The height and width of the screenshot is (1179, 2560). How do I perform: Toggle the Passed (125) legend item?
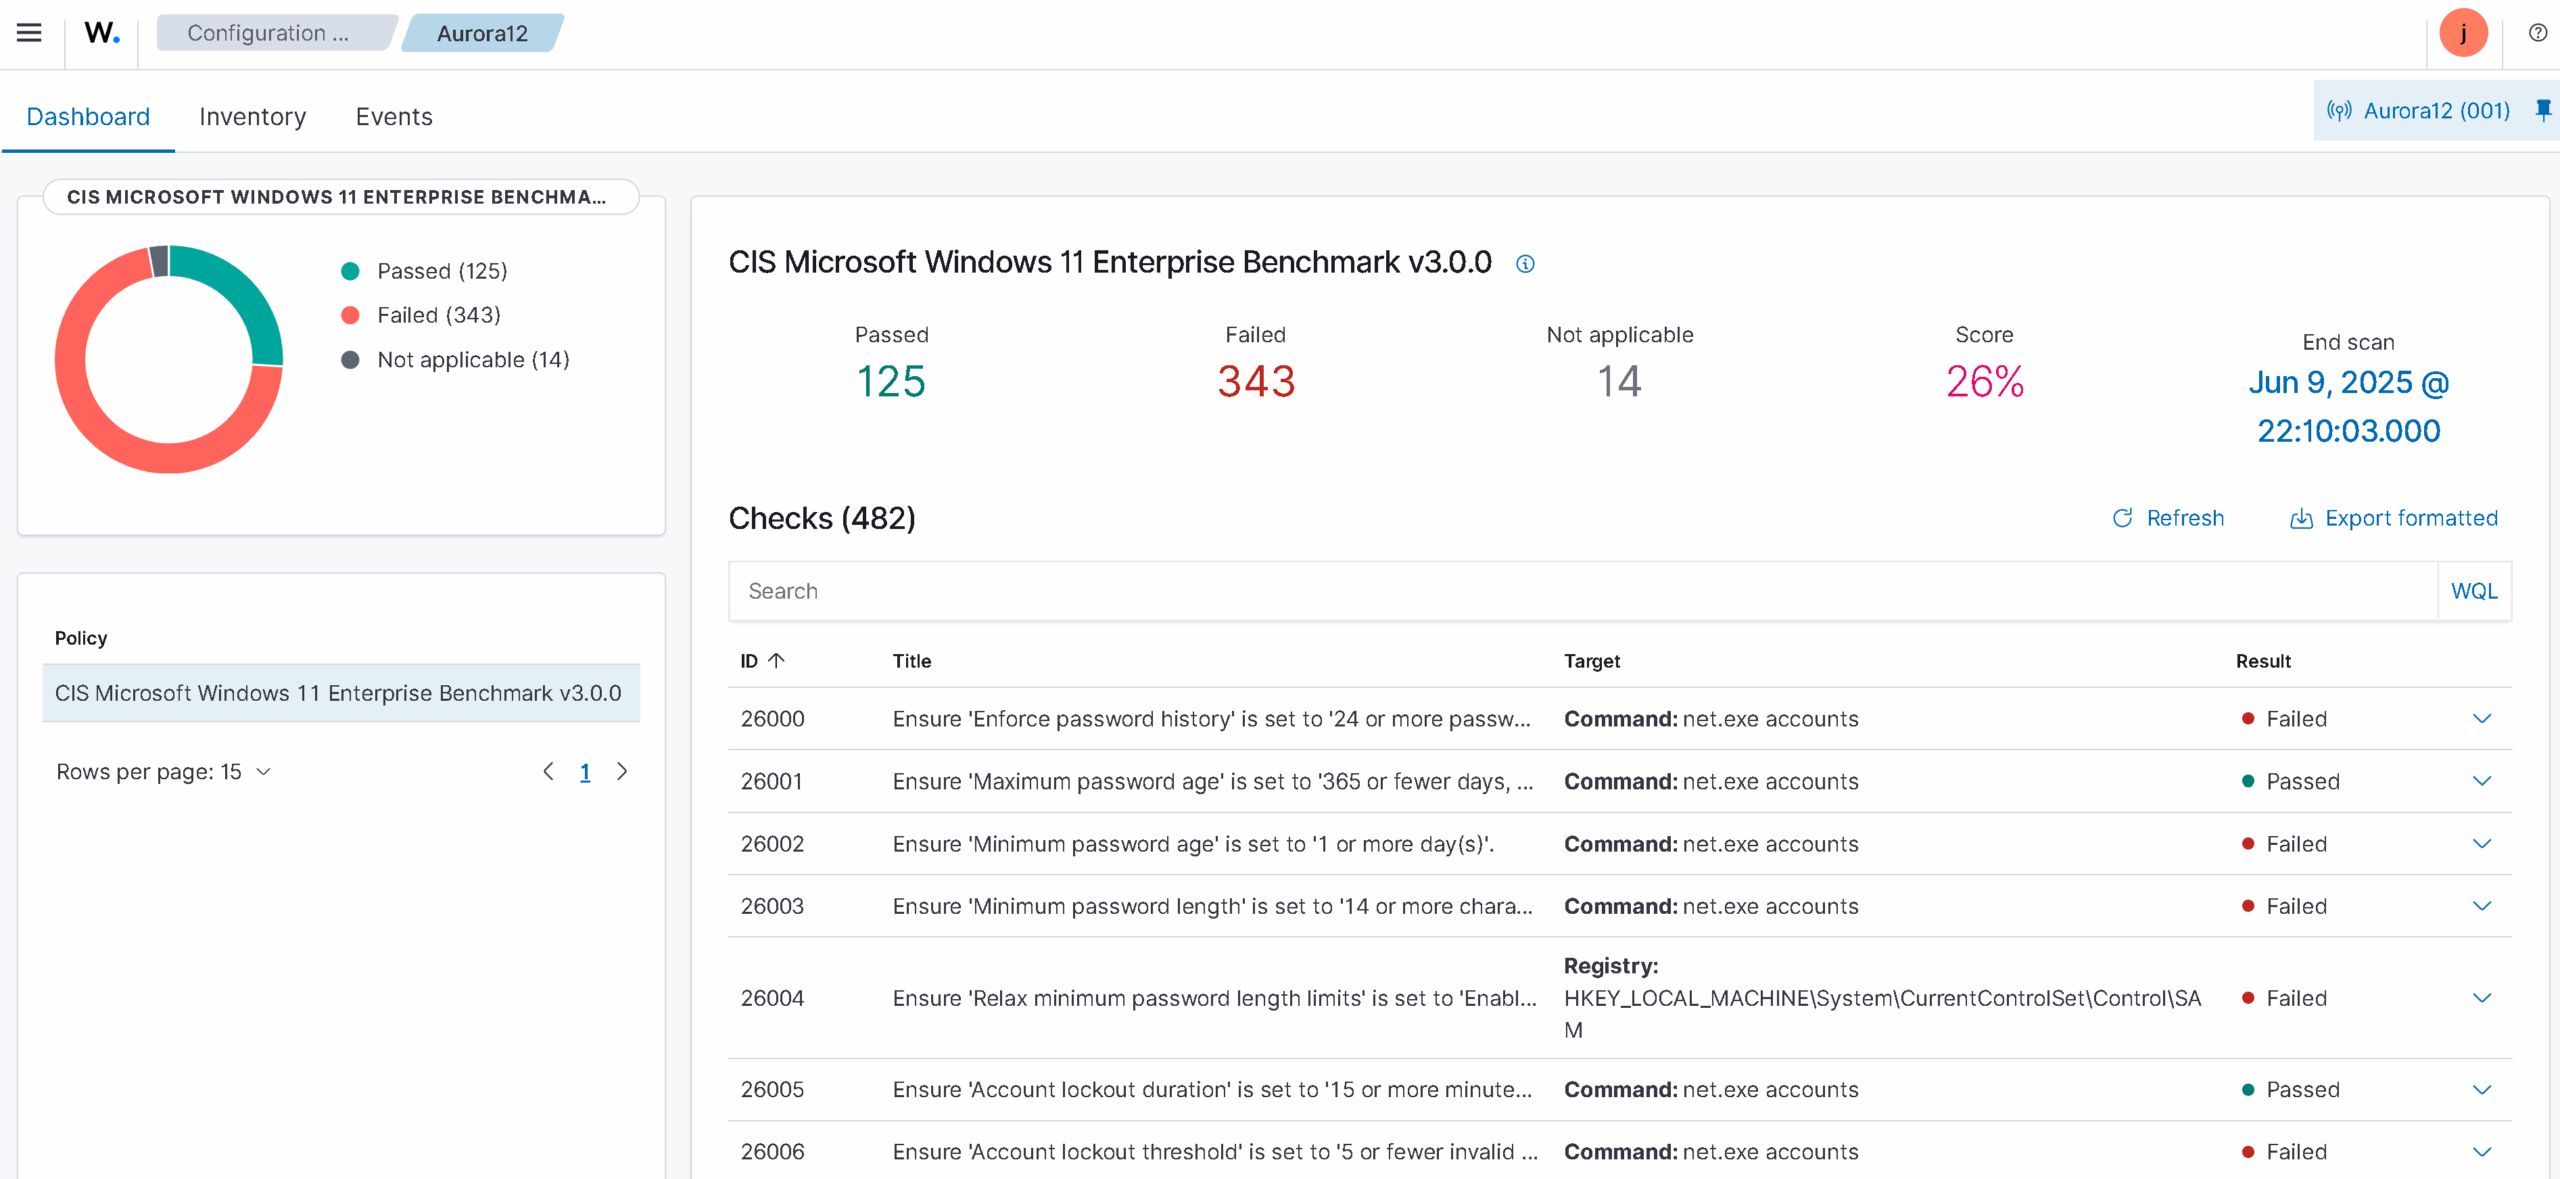(x=441, y=271)
